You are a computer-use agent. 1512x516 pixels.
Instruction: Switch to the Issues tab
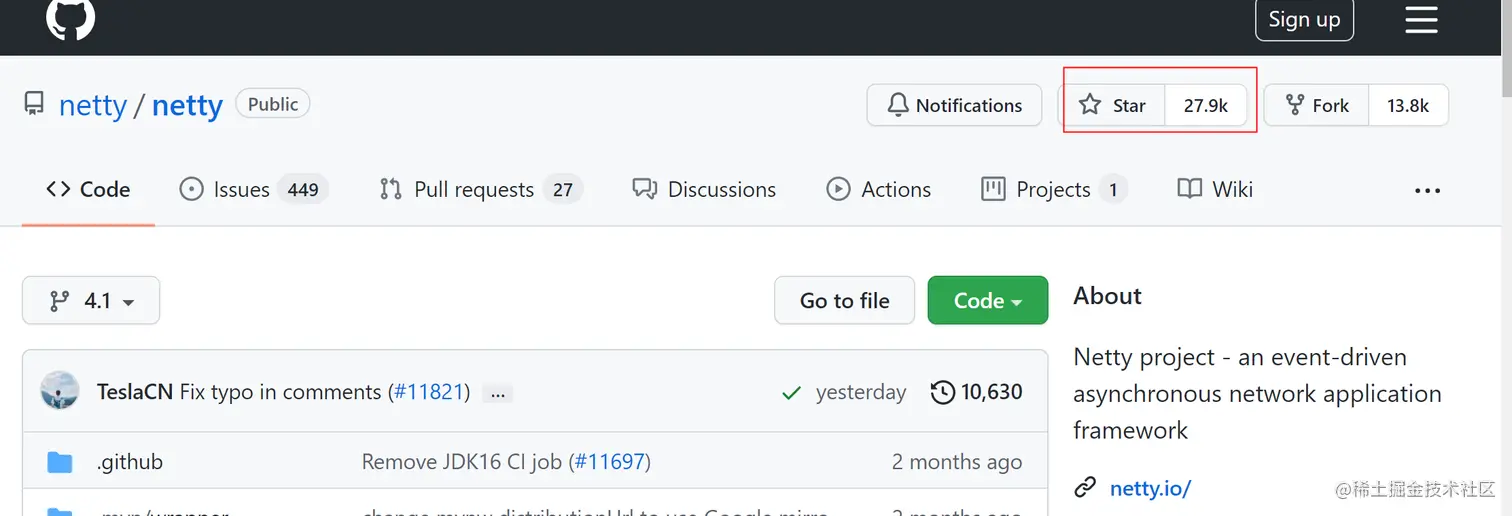[x=241, y=190]
